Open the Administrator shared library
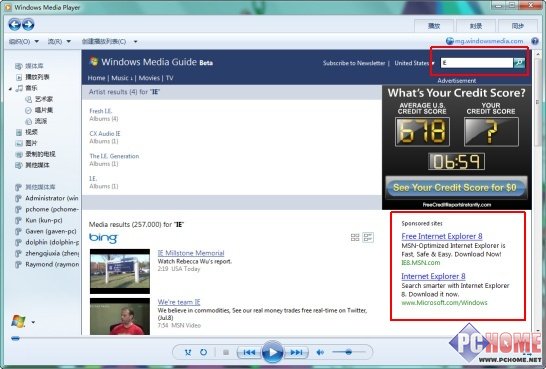Viewport: 546px width, 369px height. pyautogui.click(x=52, y=198)
